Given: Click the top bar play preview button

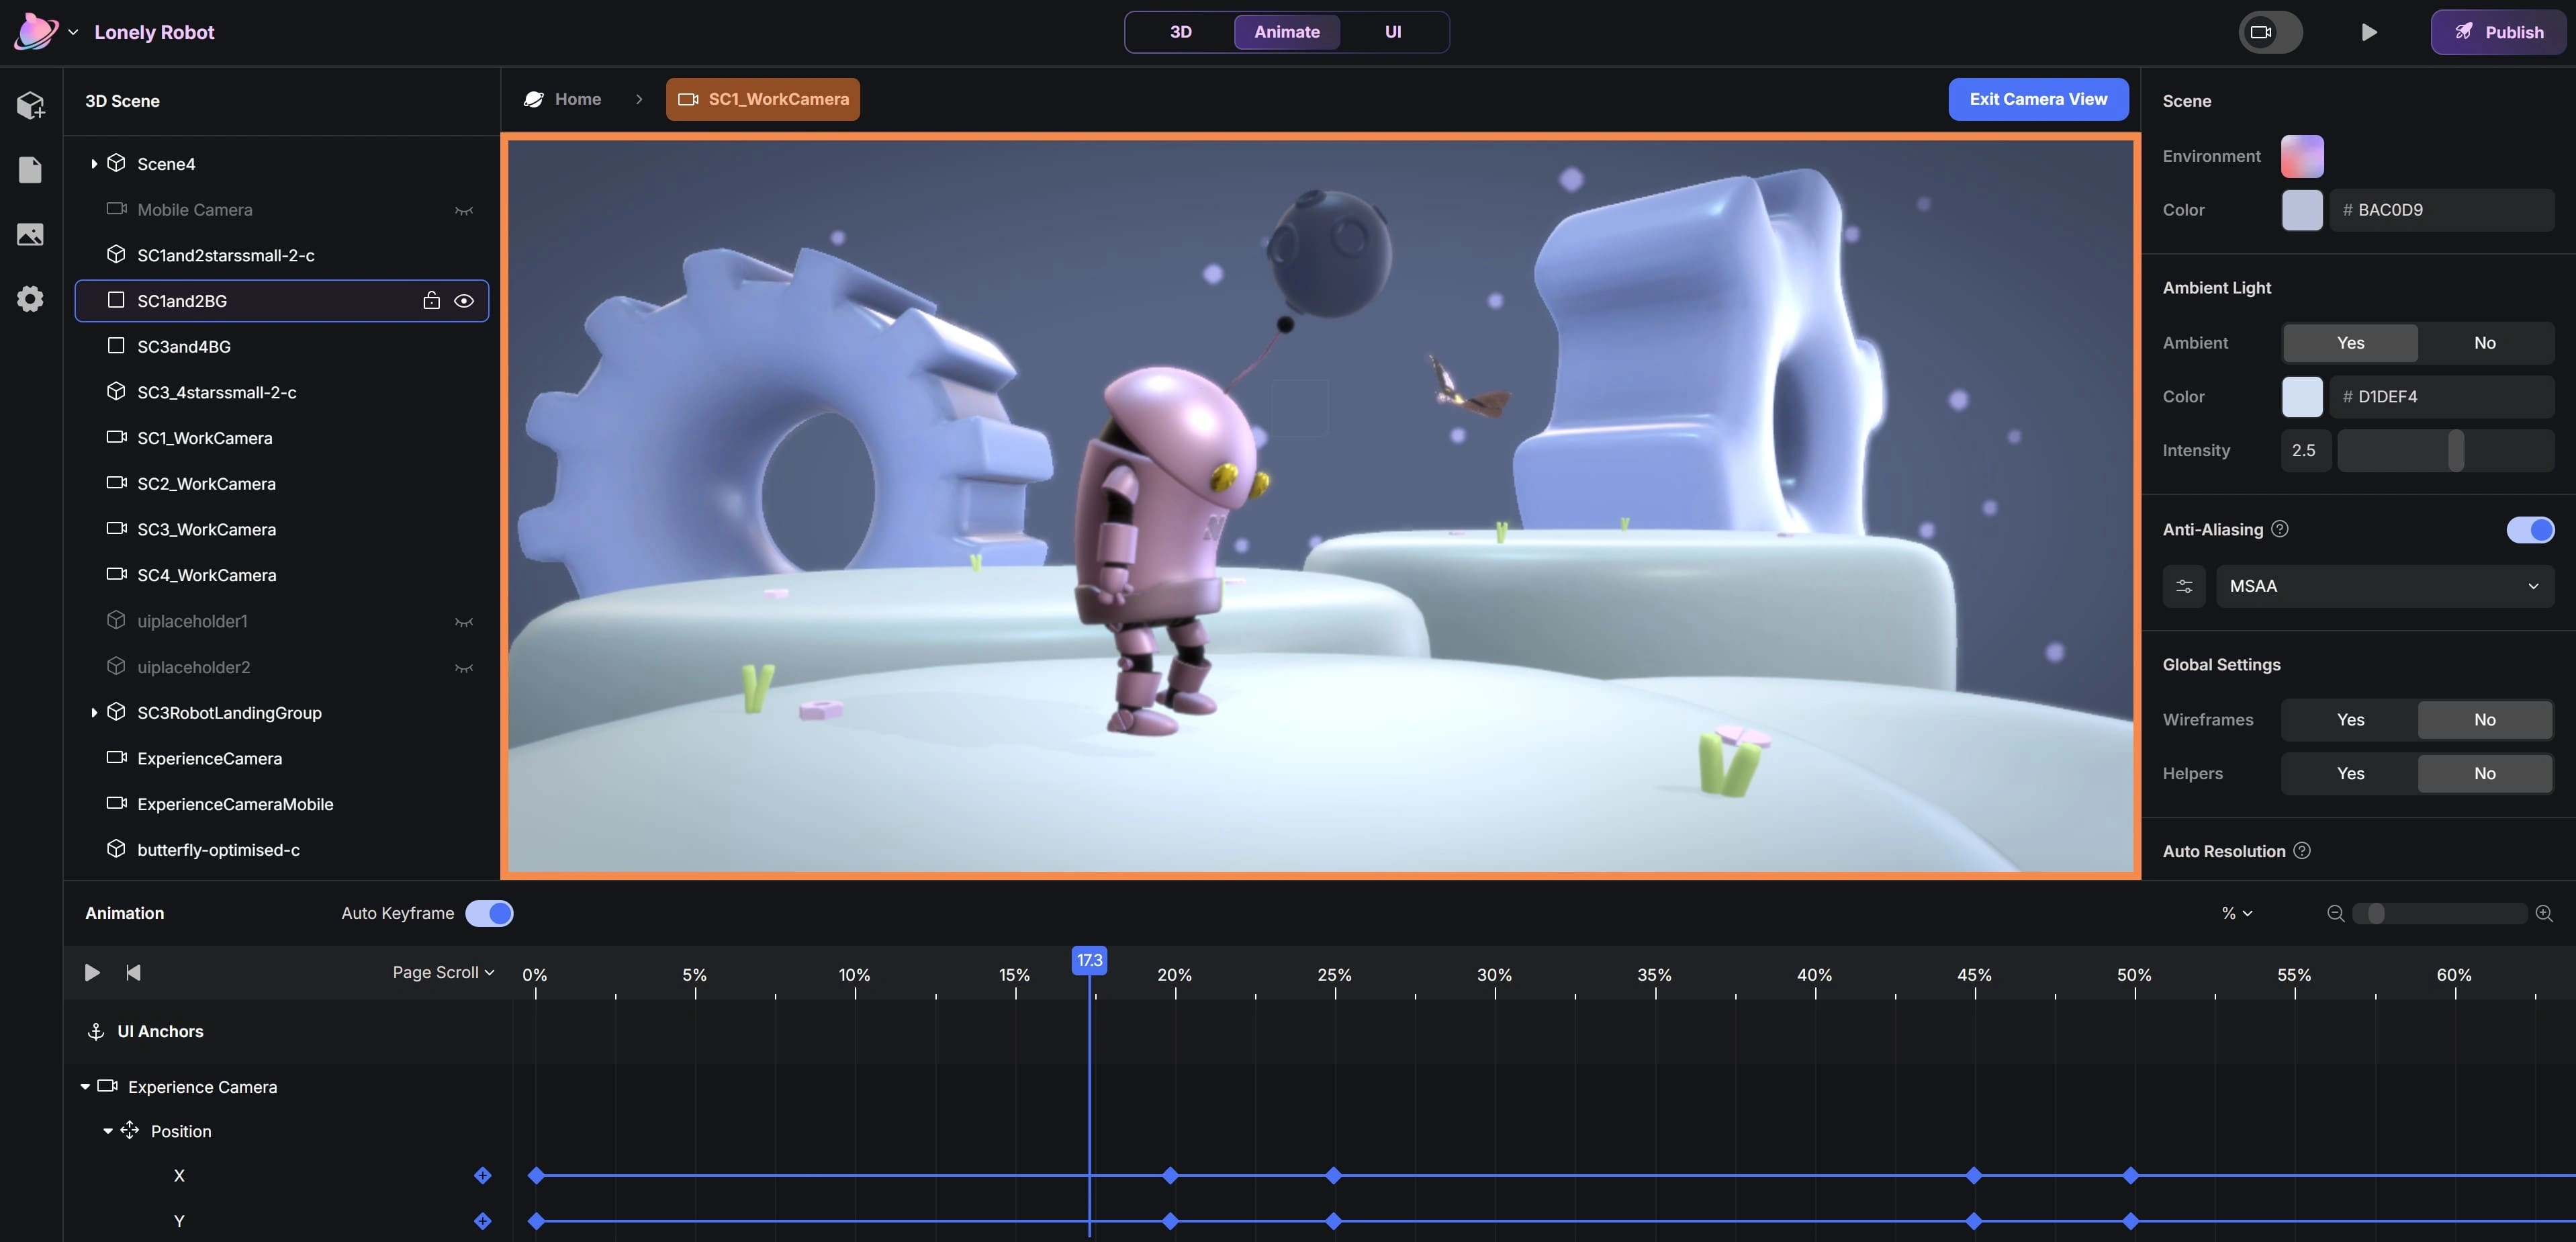Looking at the screenshot, I should (2369, 32).
